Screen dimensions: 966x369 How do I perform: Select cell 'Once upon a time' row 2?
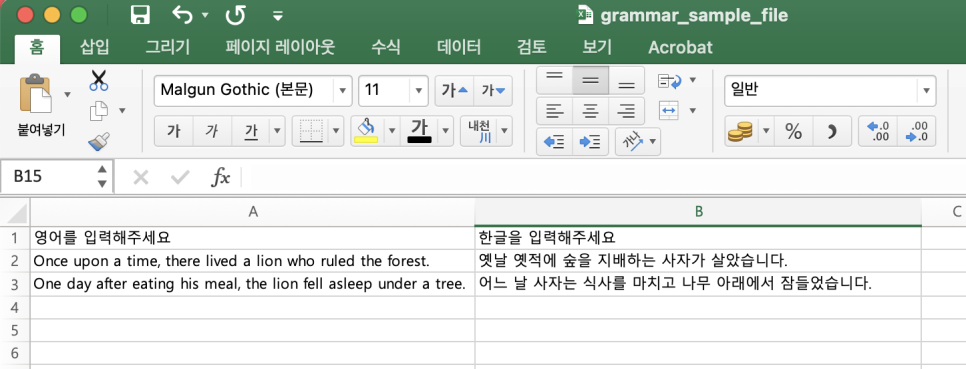coord(253,261)
